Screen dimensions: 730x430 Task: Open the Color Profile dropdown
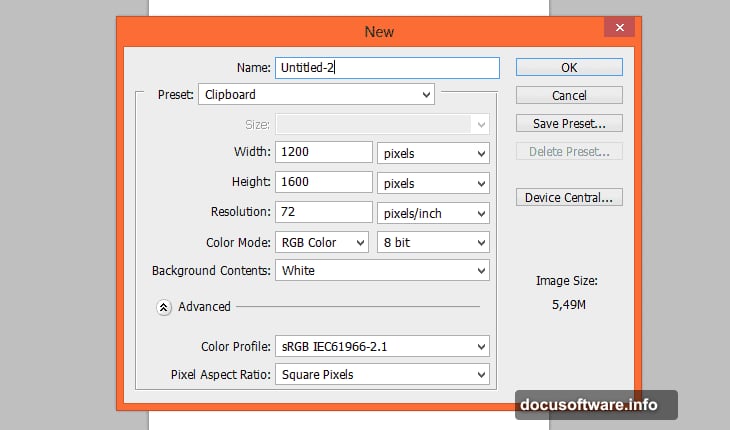tap(382, 346)
